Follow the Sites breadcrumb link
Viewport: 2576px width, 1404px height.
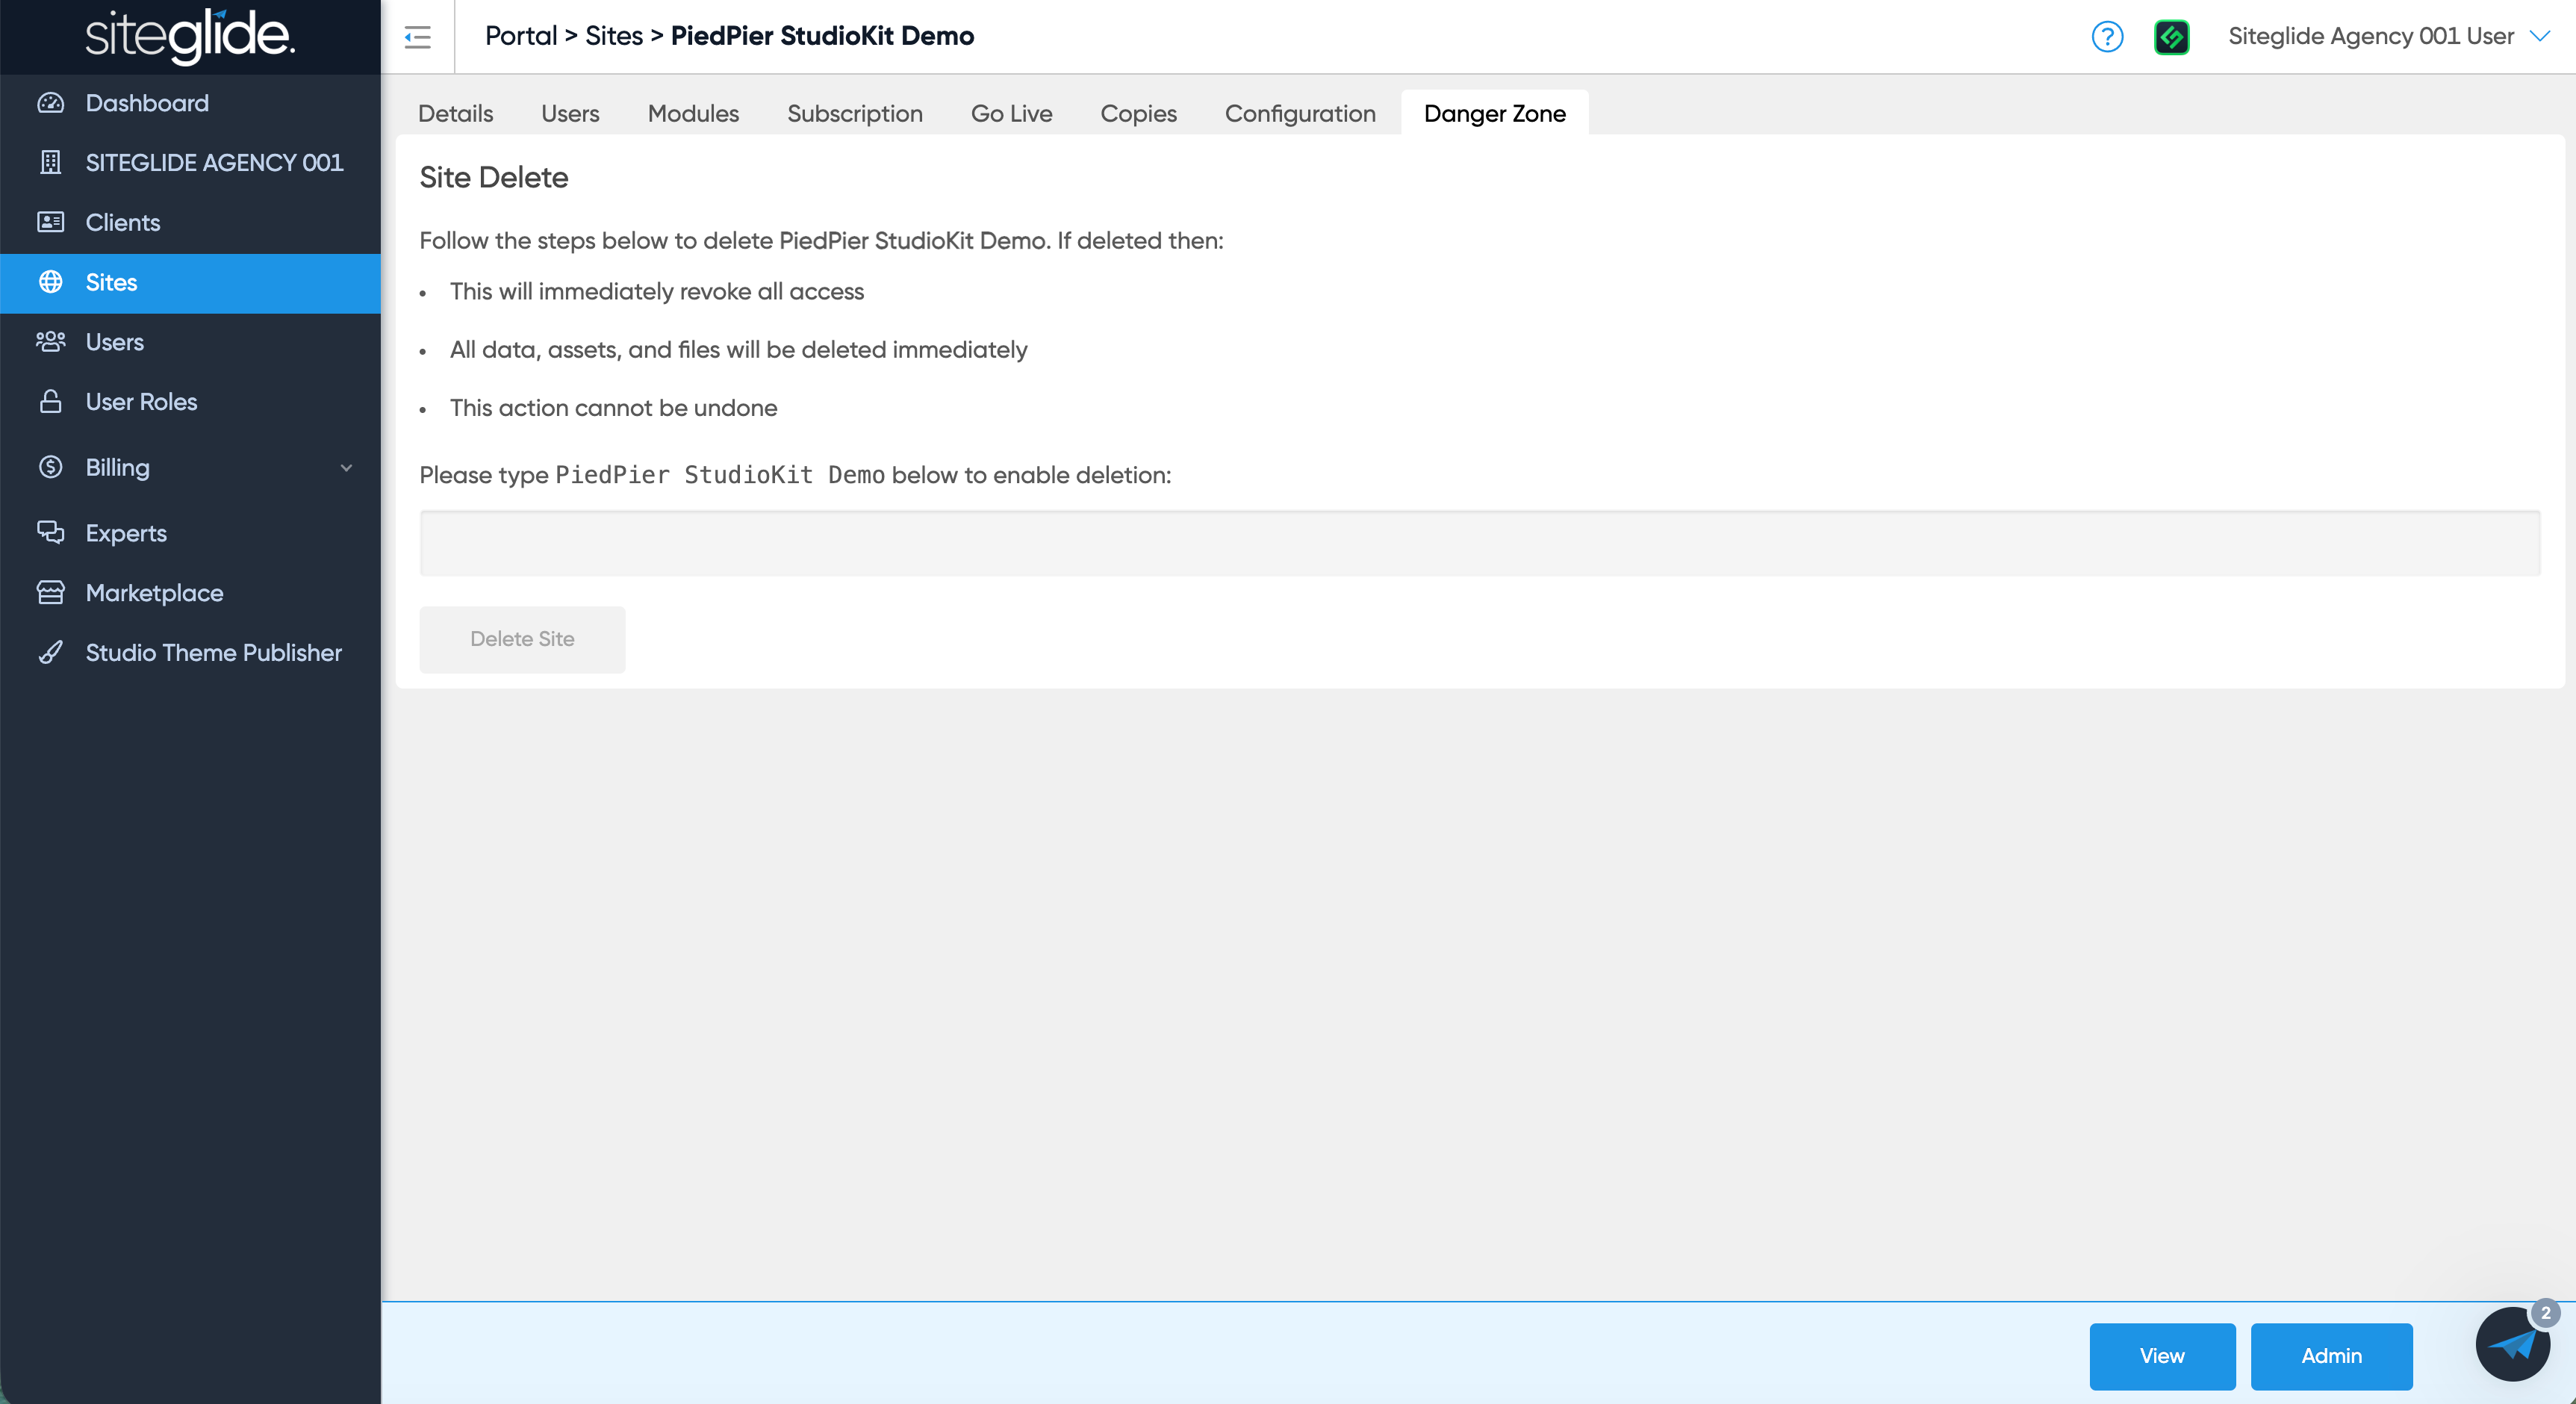(x=614, y=36)
